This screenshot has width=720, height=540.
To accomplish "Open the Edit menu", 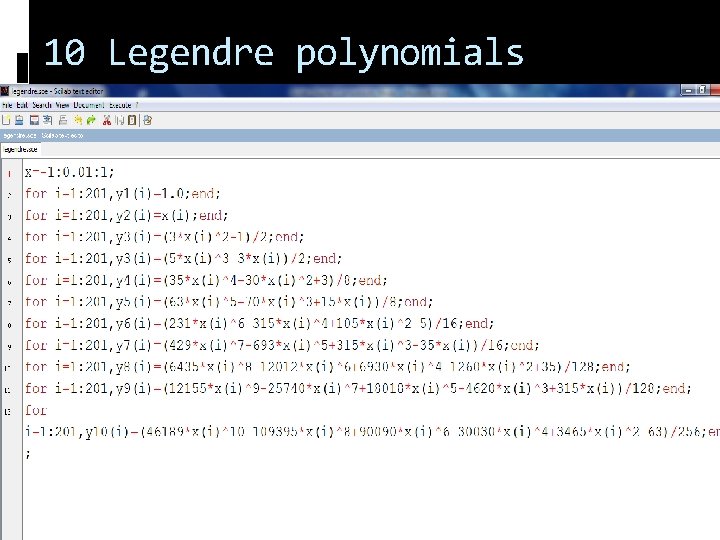I will click(22, 105).
